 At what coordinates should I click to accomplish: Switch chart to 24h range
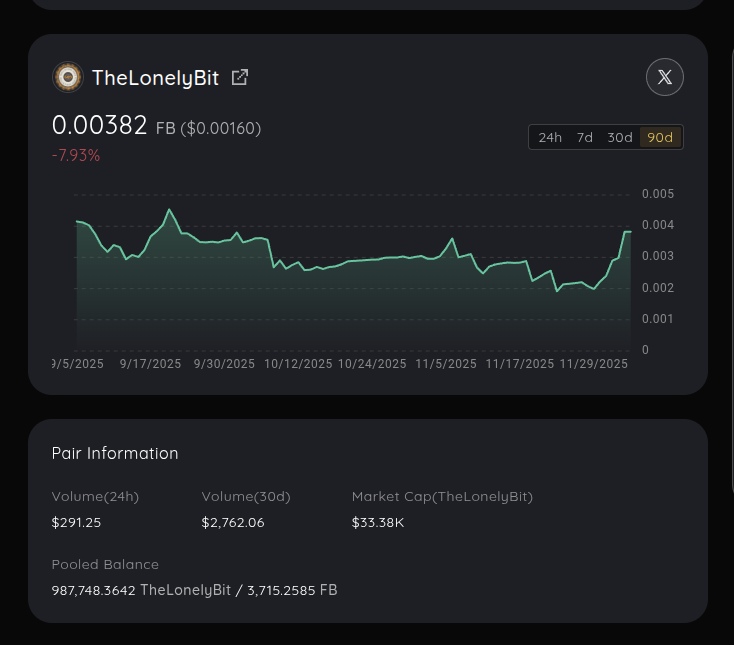click(550, 137)
